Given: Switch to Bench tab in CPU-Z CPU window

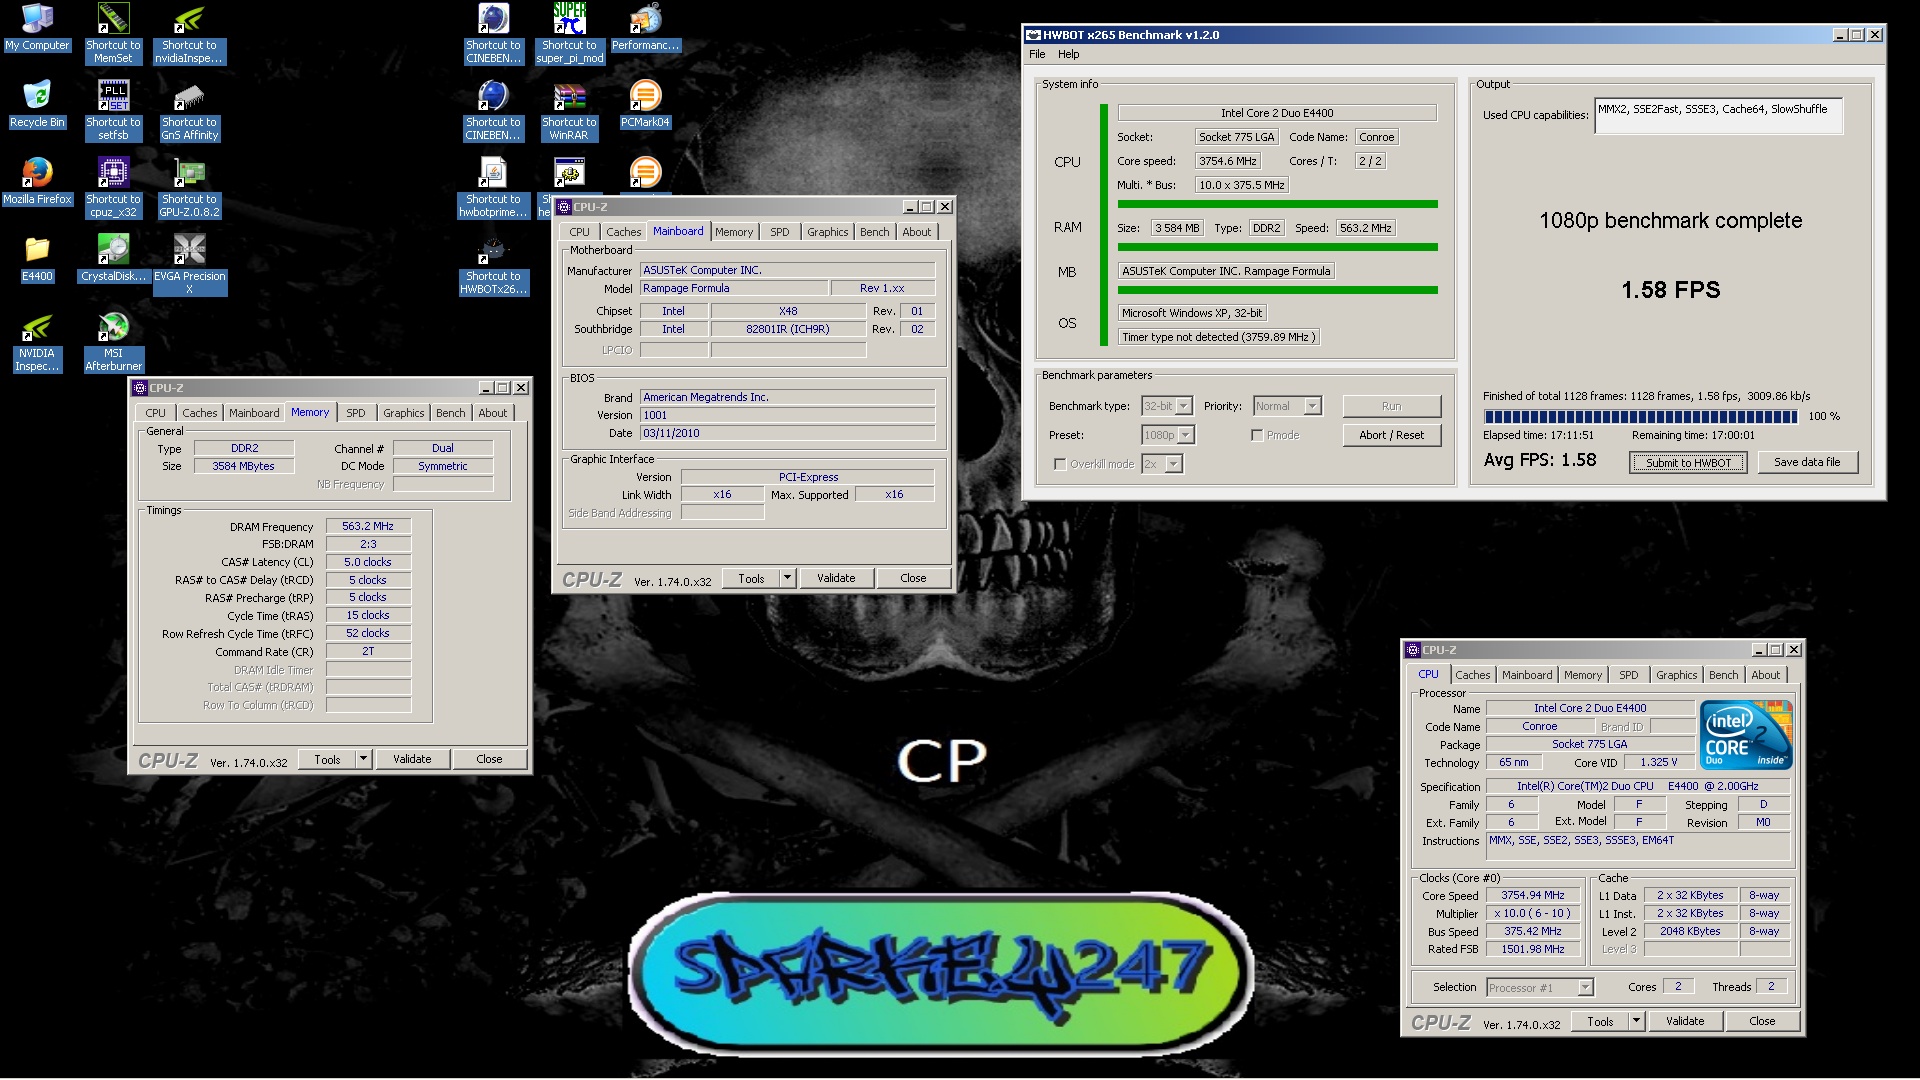Looking at the screenshot, I should click(x=1724, y=675).
